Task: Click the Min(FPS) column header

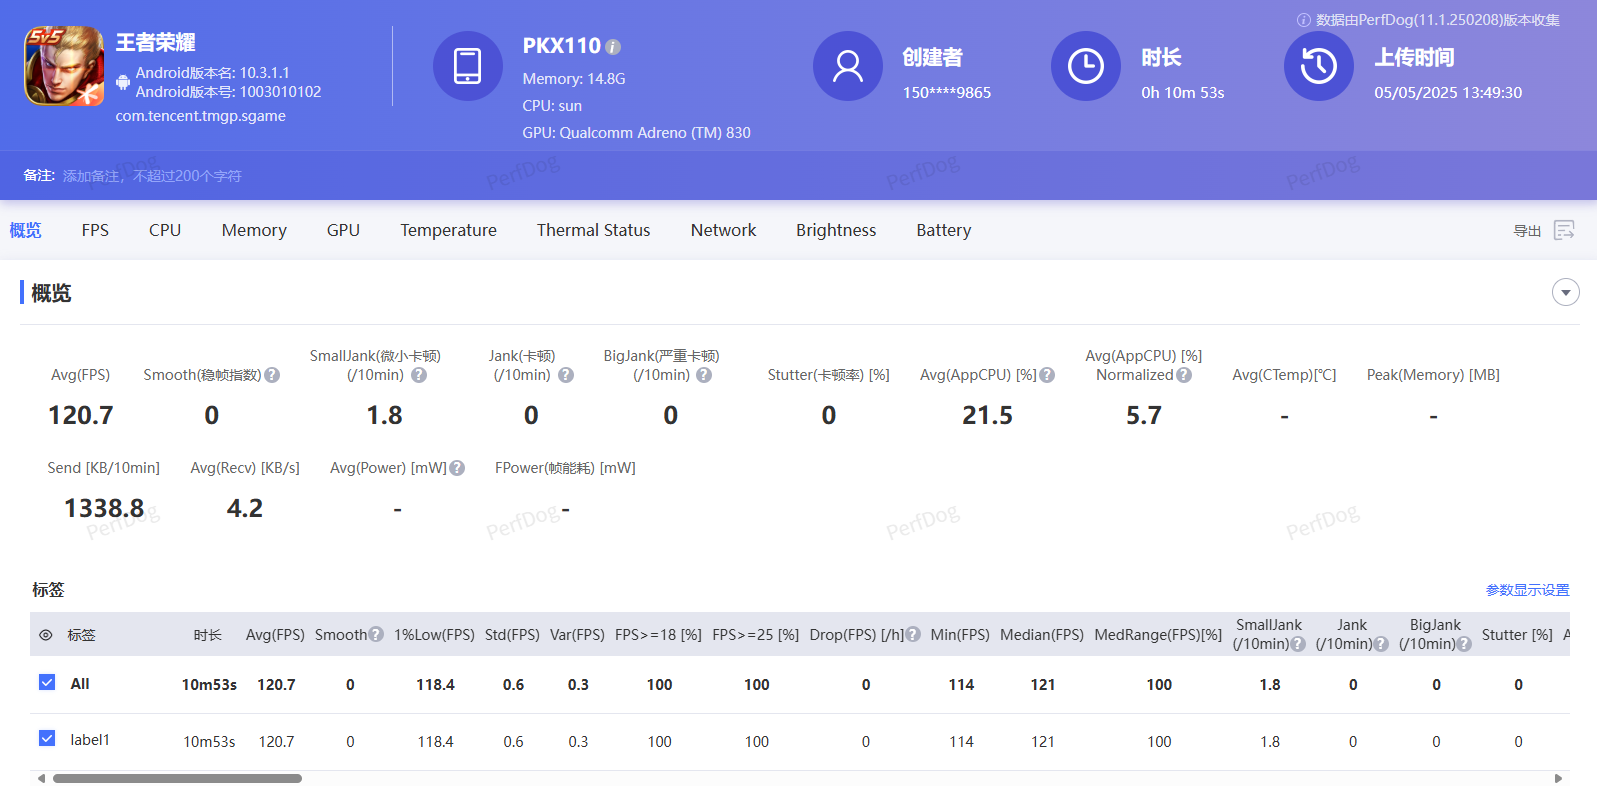Action: 960,634
